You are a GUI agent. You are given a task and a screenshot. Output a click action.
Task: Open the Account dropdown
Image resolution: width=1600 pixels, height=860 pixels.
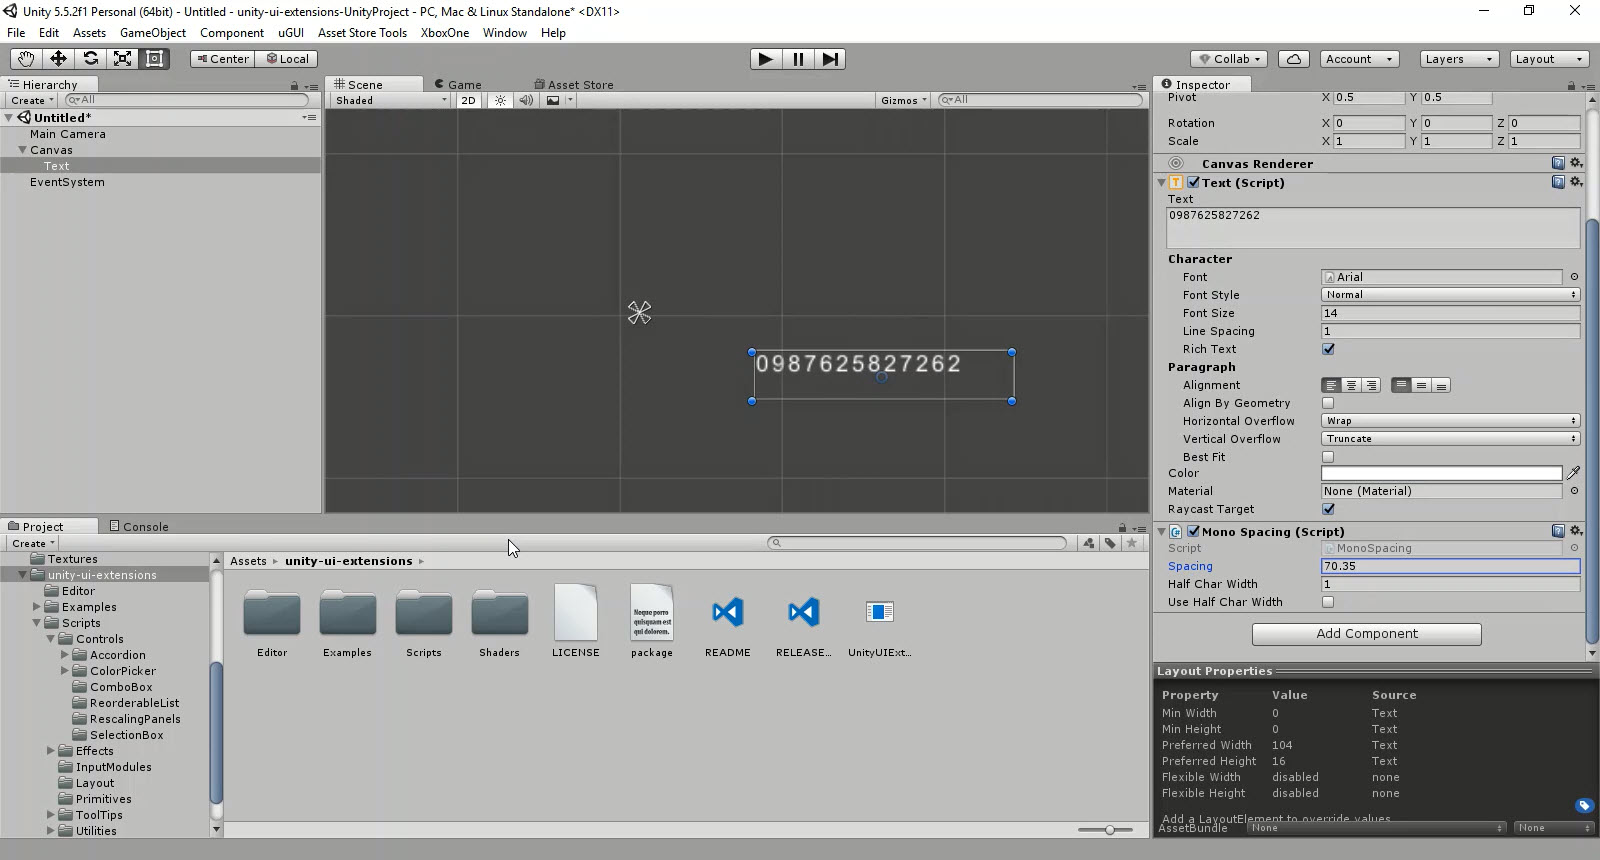[x=1359, y=59]
